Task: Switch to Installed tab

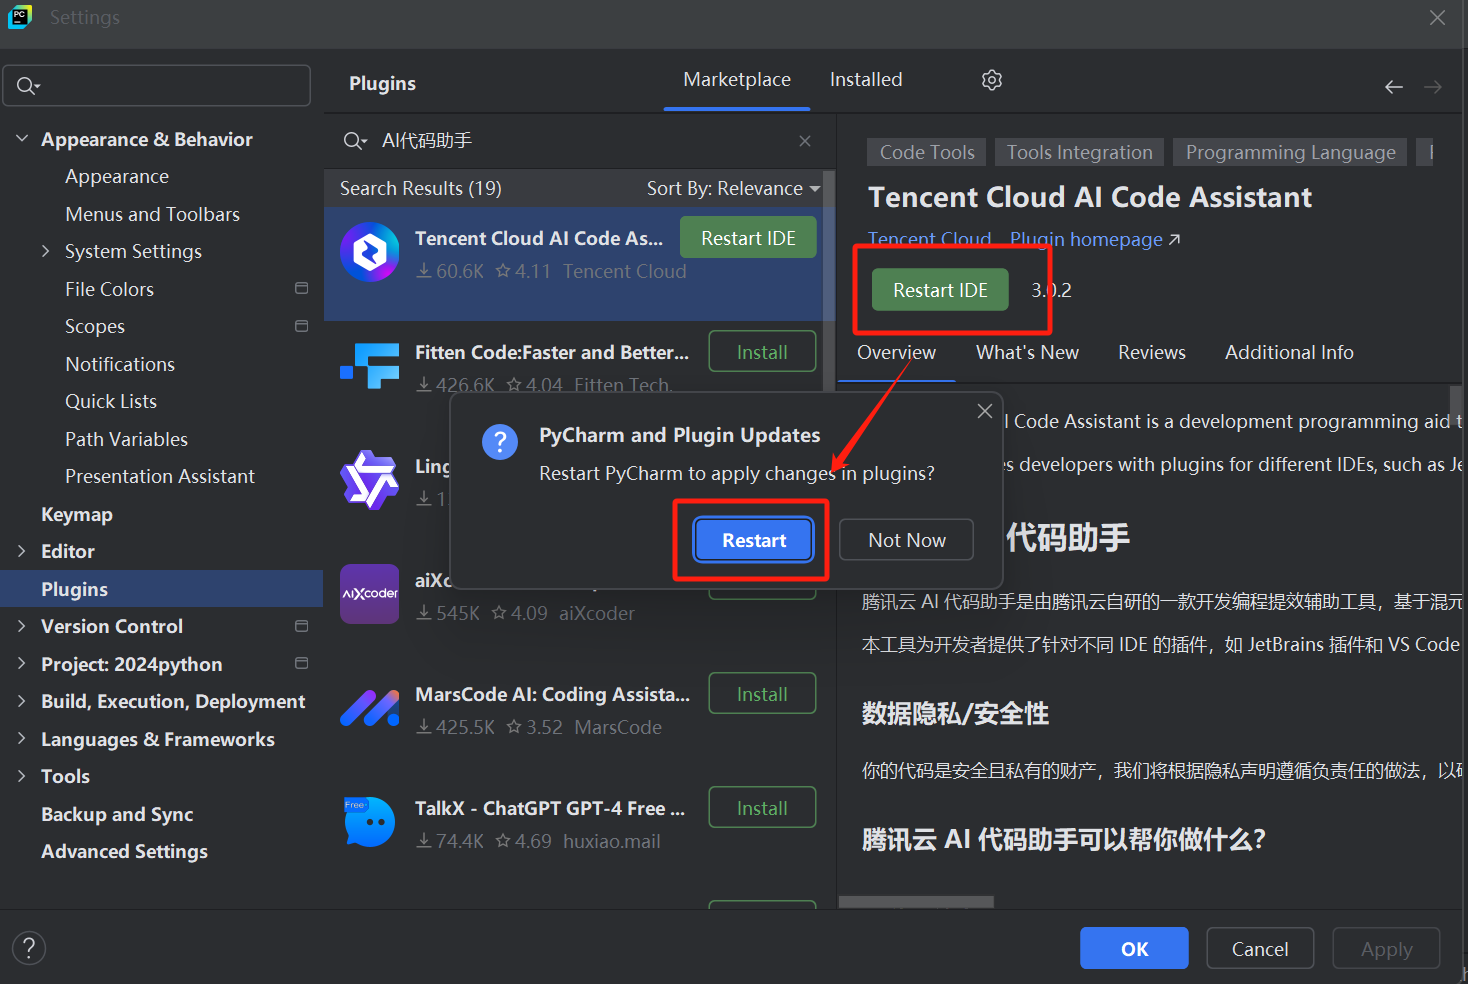Action: point(866,80)
